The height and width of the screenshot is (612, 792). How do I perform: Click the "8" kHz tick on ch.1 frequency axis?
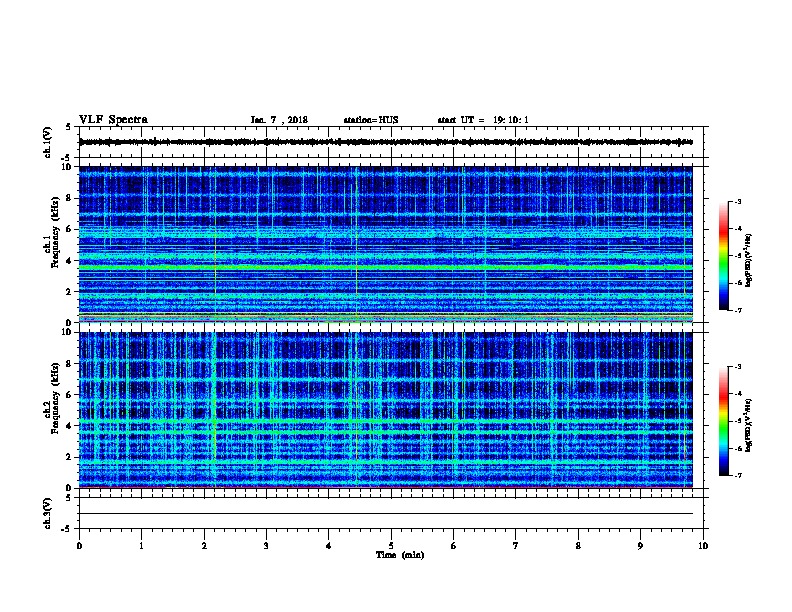(69, 198)
